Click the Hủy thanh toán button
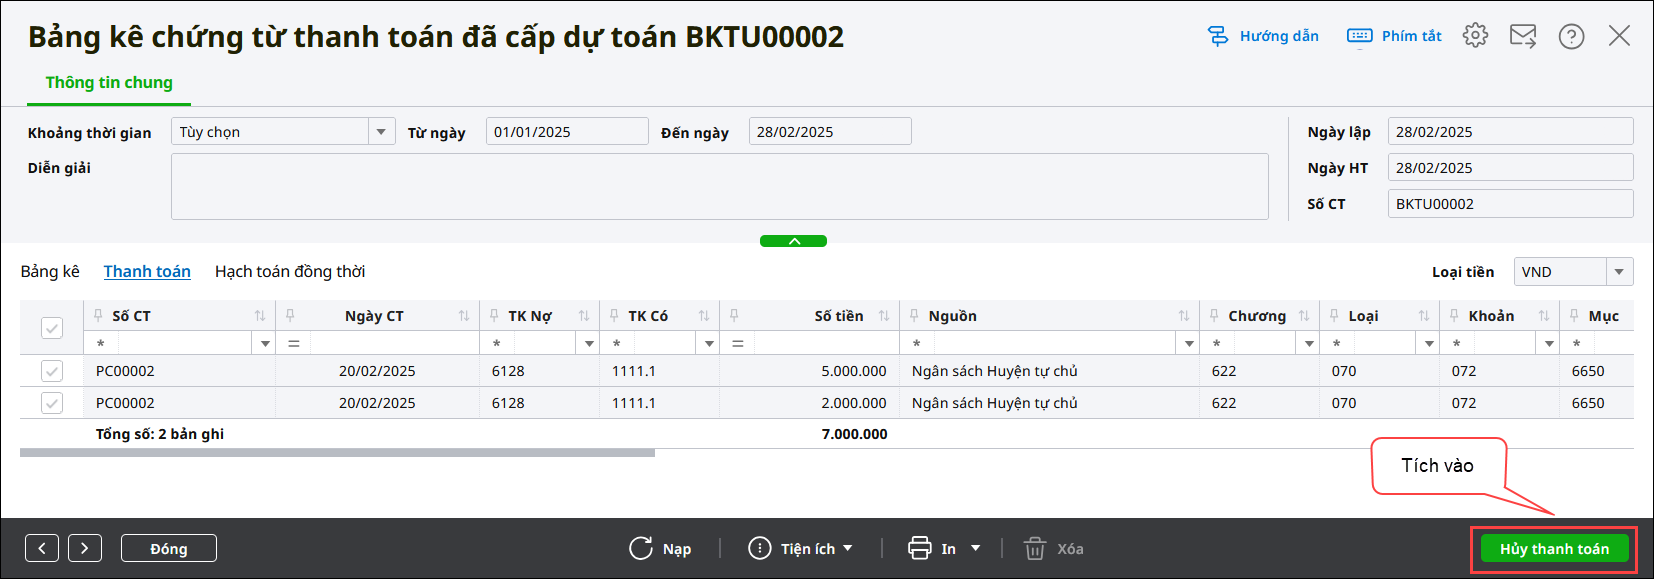Screen dimensions: 1654x579 (1554, 548)
